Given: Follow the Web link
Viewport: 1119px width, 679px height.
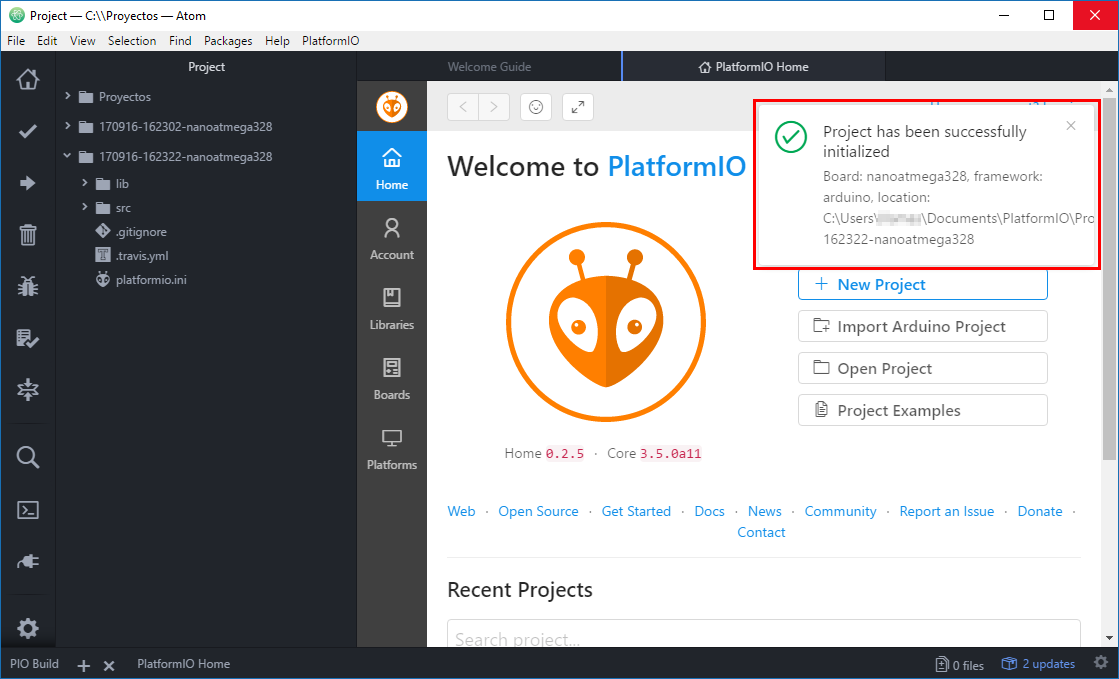Looking at the screenshot, I should point(461,511).
